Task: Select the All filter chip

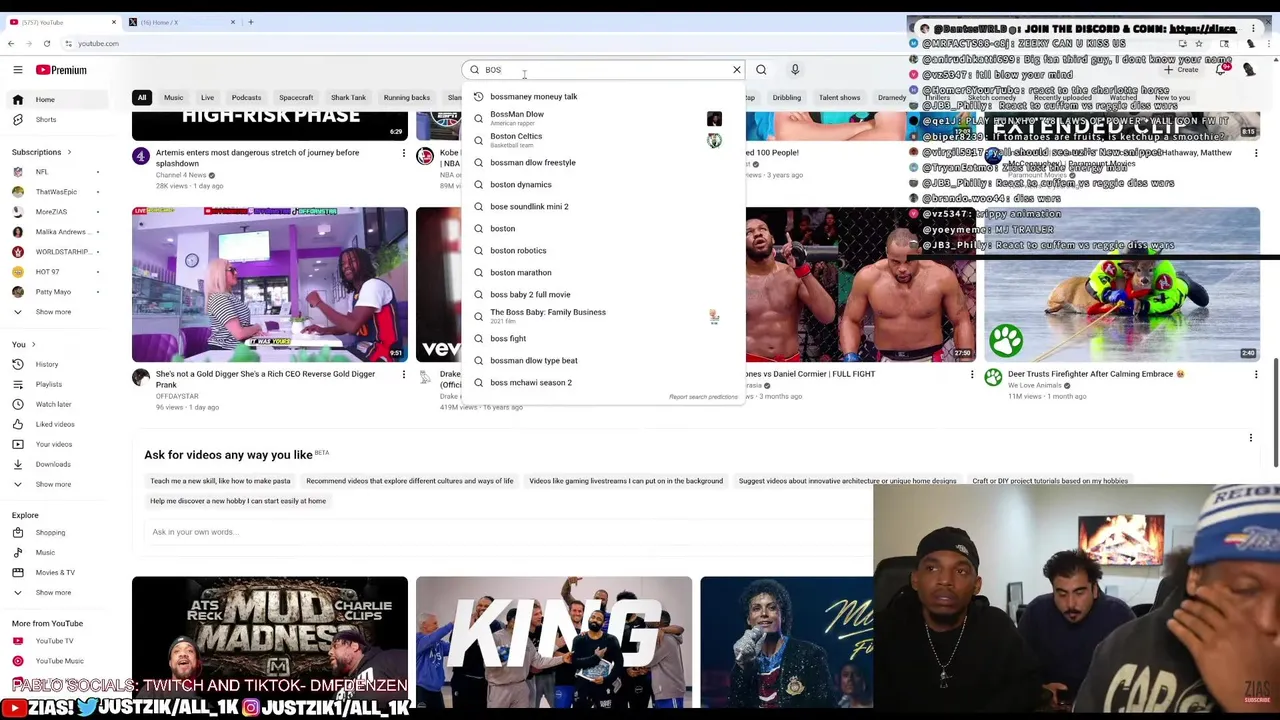Action: [x=142, y=98]
